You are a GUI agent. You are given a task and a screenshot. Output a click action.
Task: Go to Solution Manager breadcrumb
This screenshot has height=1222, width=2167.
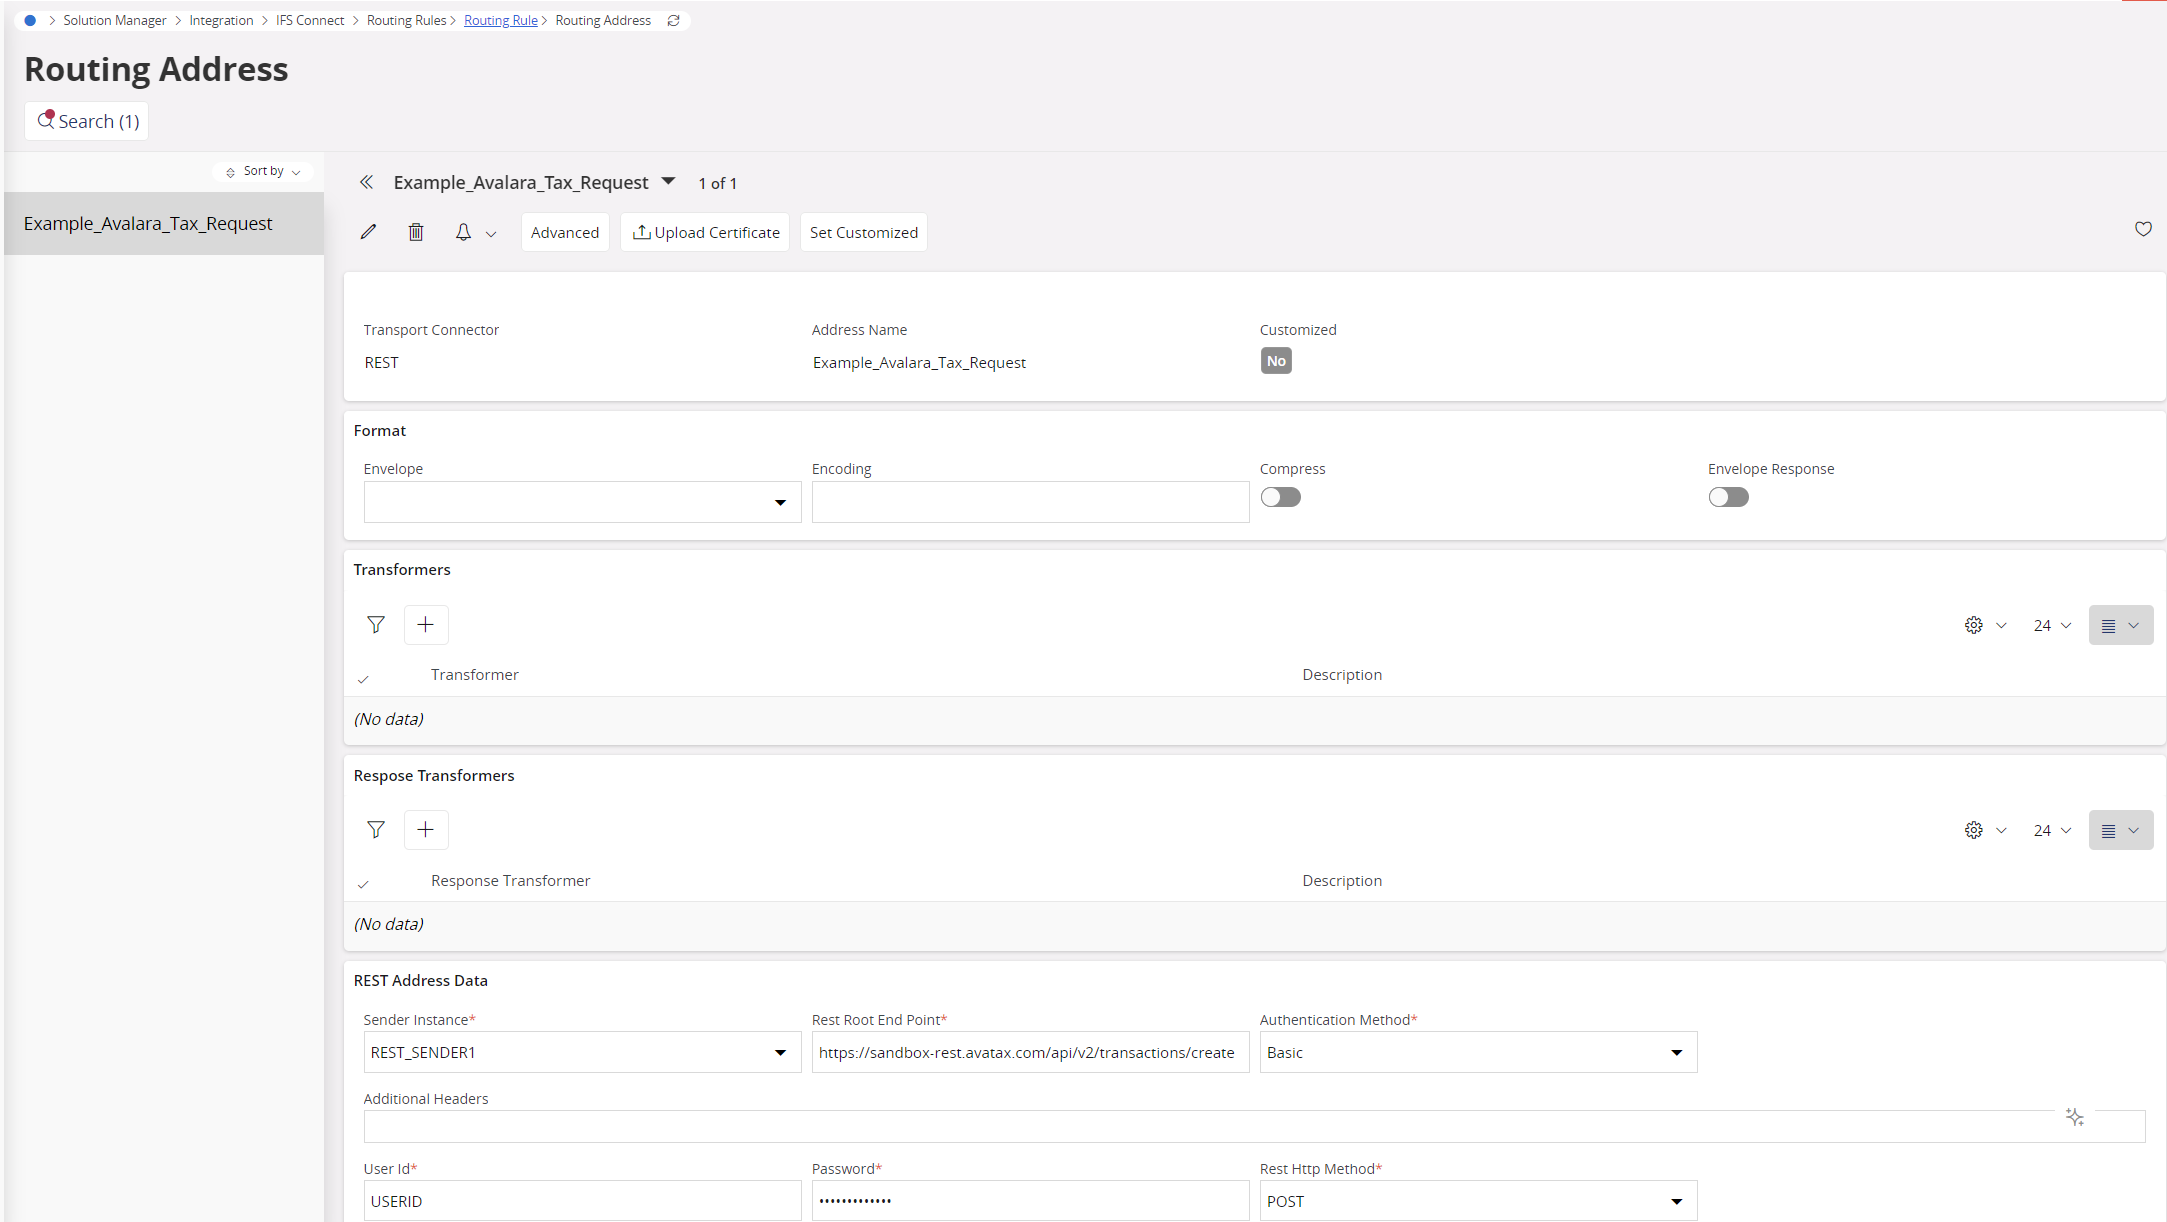pos(115,20)
